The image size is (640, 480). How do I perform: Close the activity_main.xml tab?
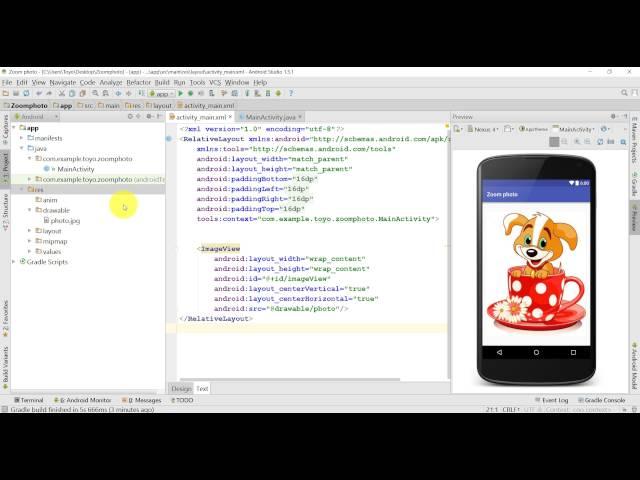point(230,117)
